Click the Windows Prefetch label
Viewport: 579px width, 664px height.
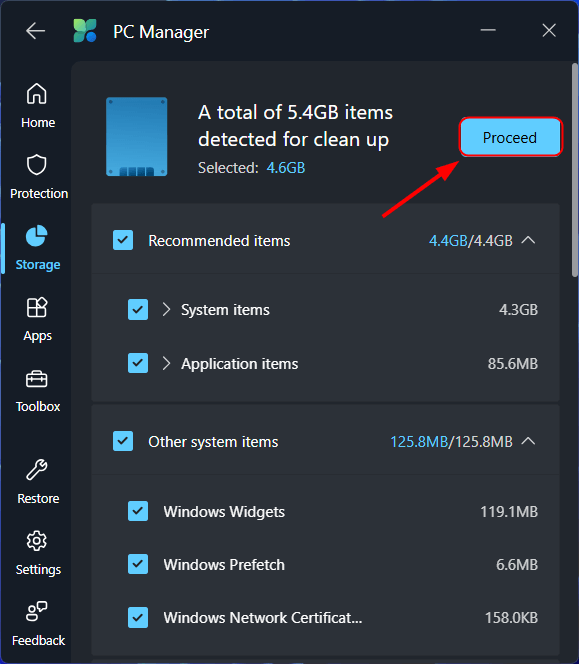click(x=224, y=564)
